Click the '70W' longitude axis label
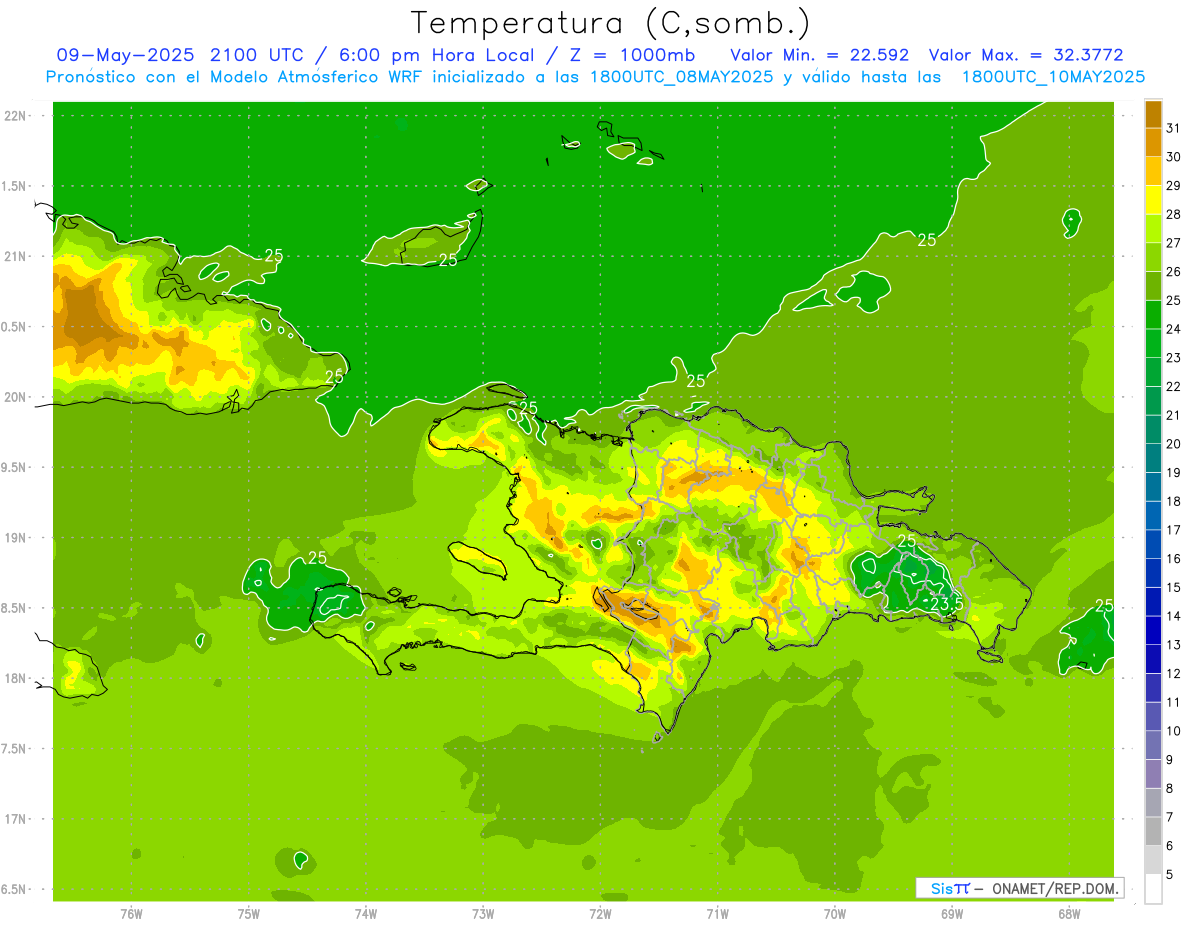The image size is (1200, 927). [835, 914]
